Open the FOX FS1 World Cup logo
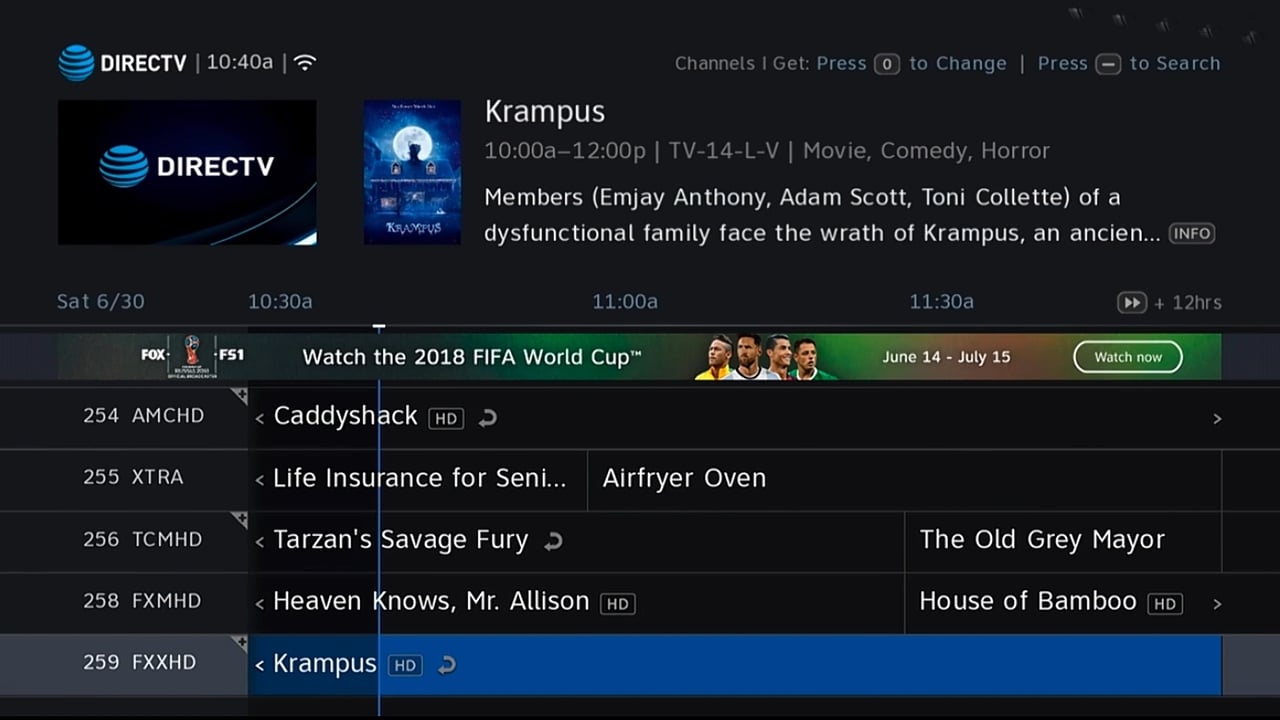 coord(193,355)
